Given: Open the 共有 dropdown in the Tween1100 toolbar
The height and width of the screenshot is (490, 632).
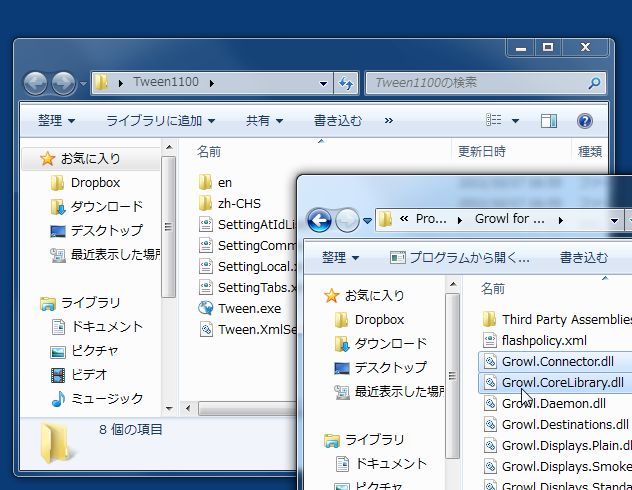Looking at the screenshot, I should (264, 120).
